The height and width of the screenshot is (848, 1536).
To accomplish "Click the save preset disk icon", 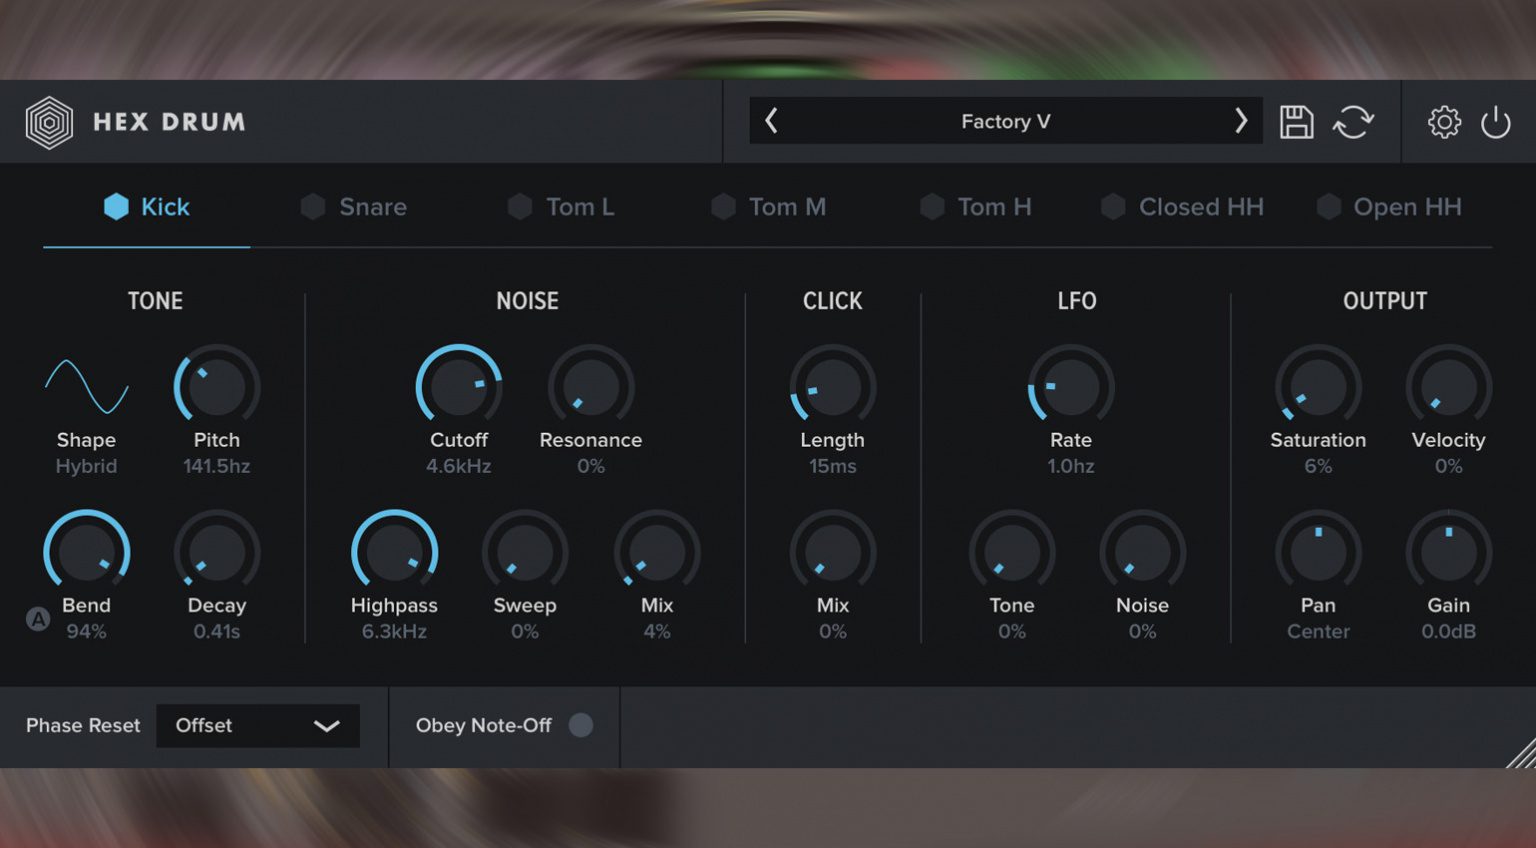I will click(1296, 120).
